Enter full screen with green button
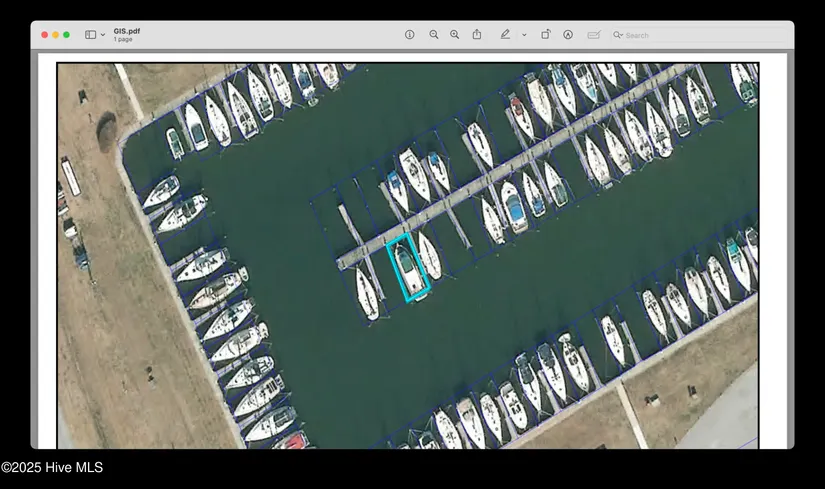The width and height of the screenshot is (825, 489). pos(67,35)
